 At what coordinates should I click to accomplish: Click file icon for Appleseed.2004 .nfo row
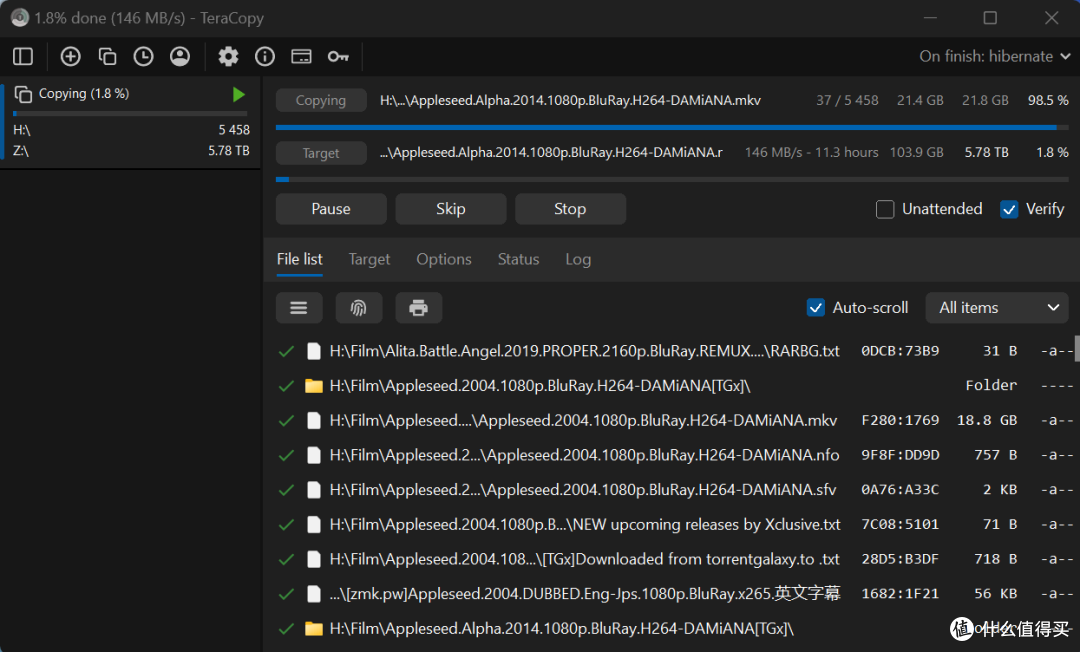[x=313, y=455]
